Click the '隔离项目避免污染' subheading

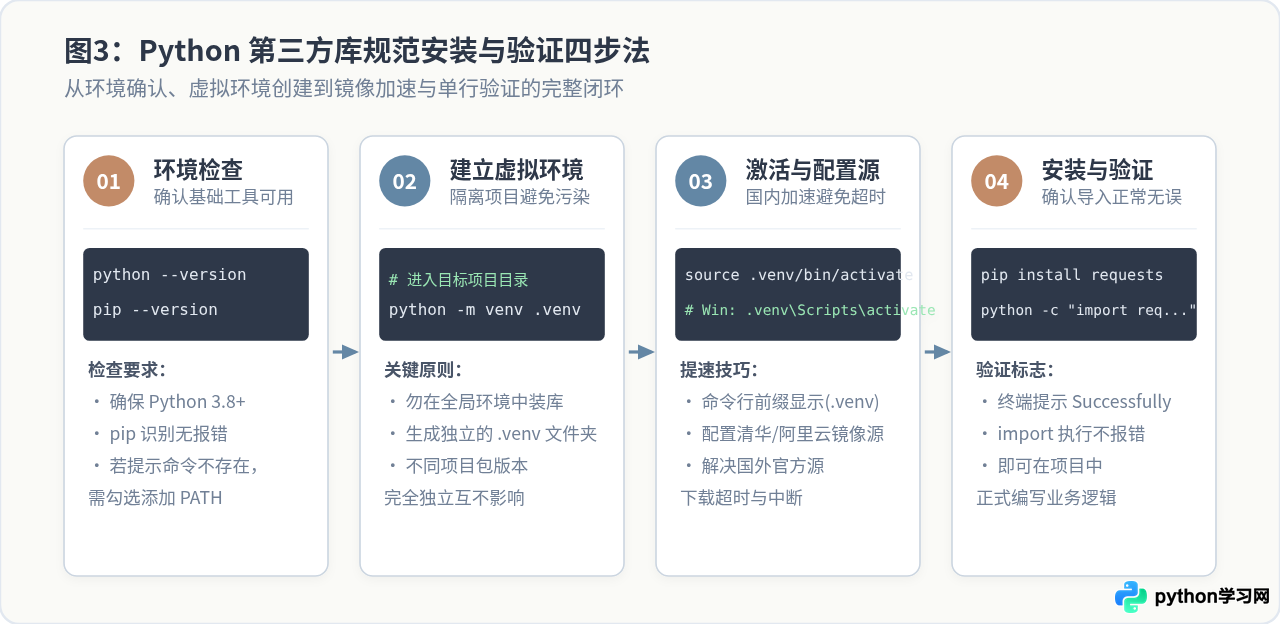[520, 197]
